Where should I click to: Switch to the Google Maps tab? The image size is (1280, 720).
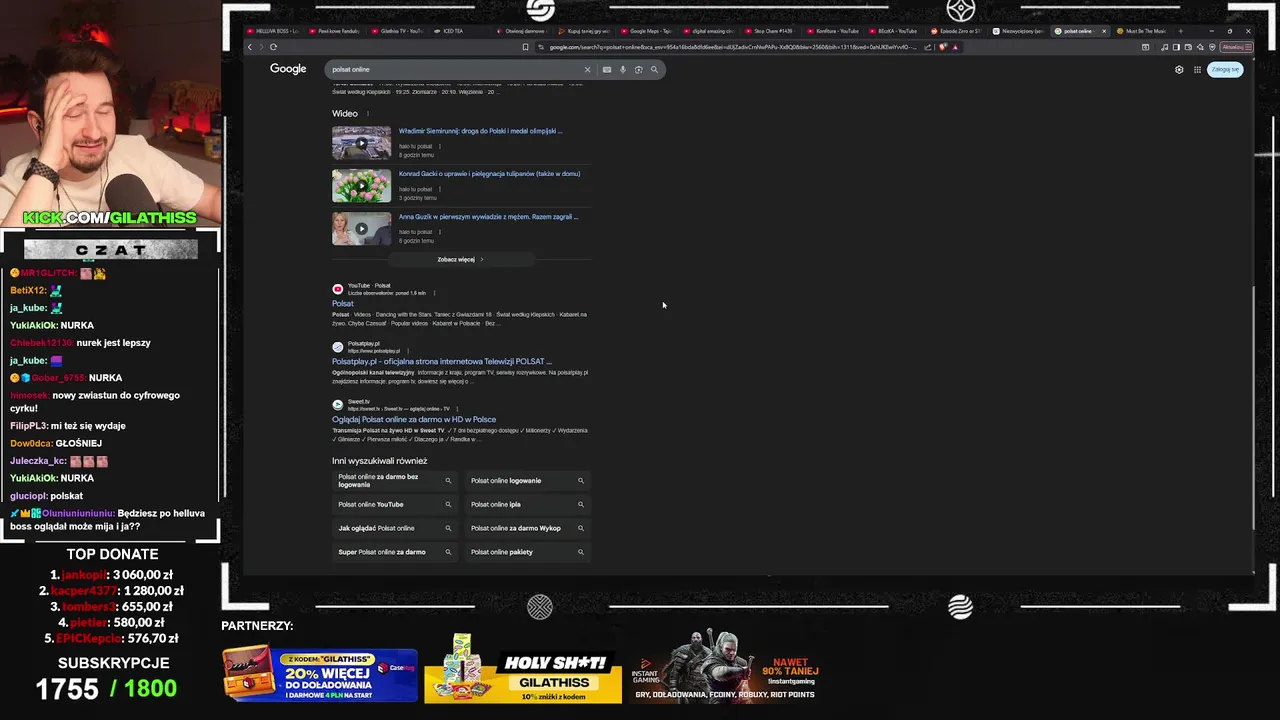[646, 31]
